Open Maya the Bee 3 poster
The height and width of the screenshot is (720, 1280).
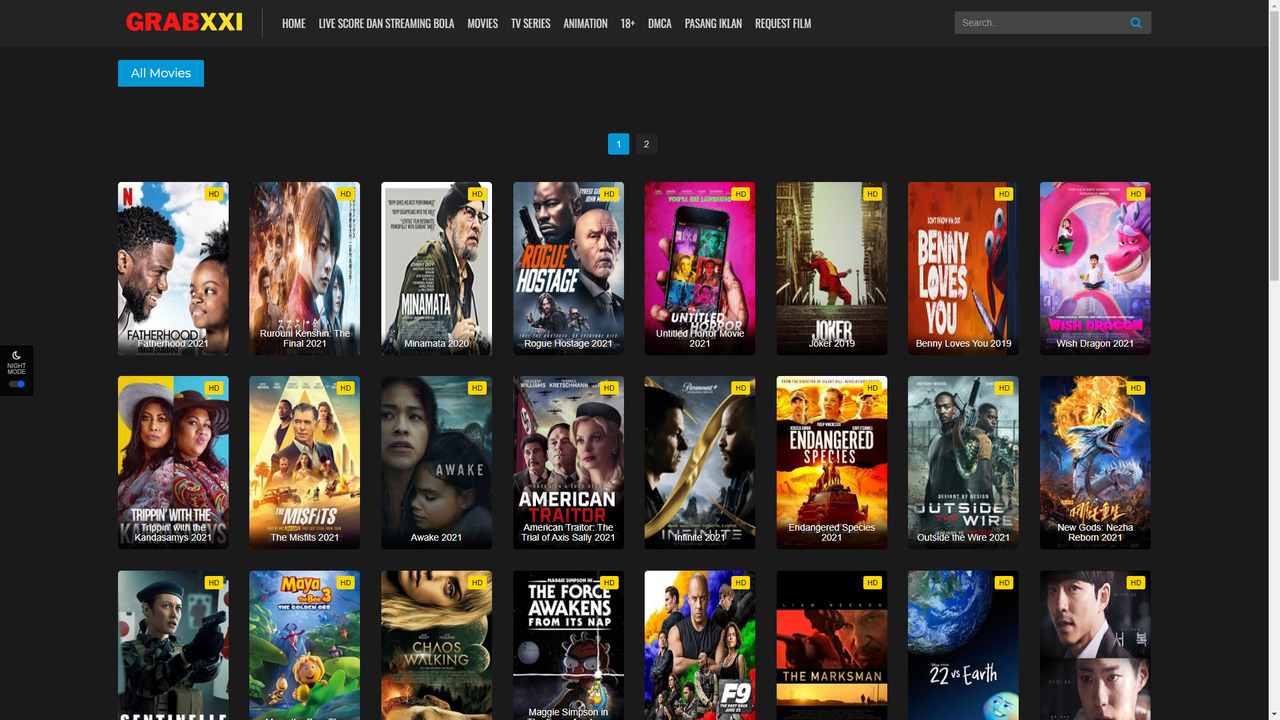(x=305, y=645)
